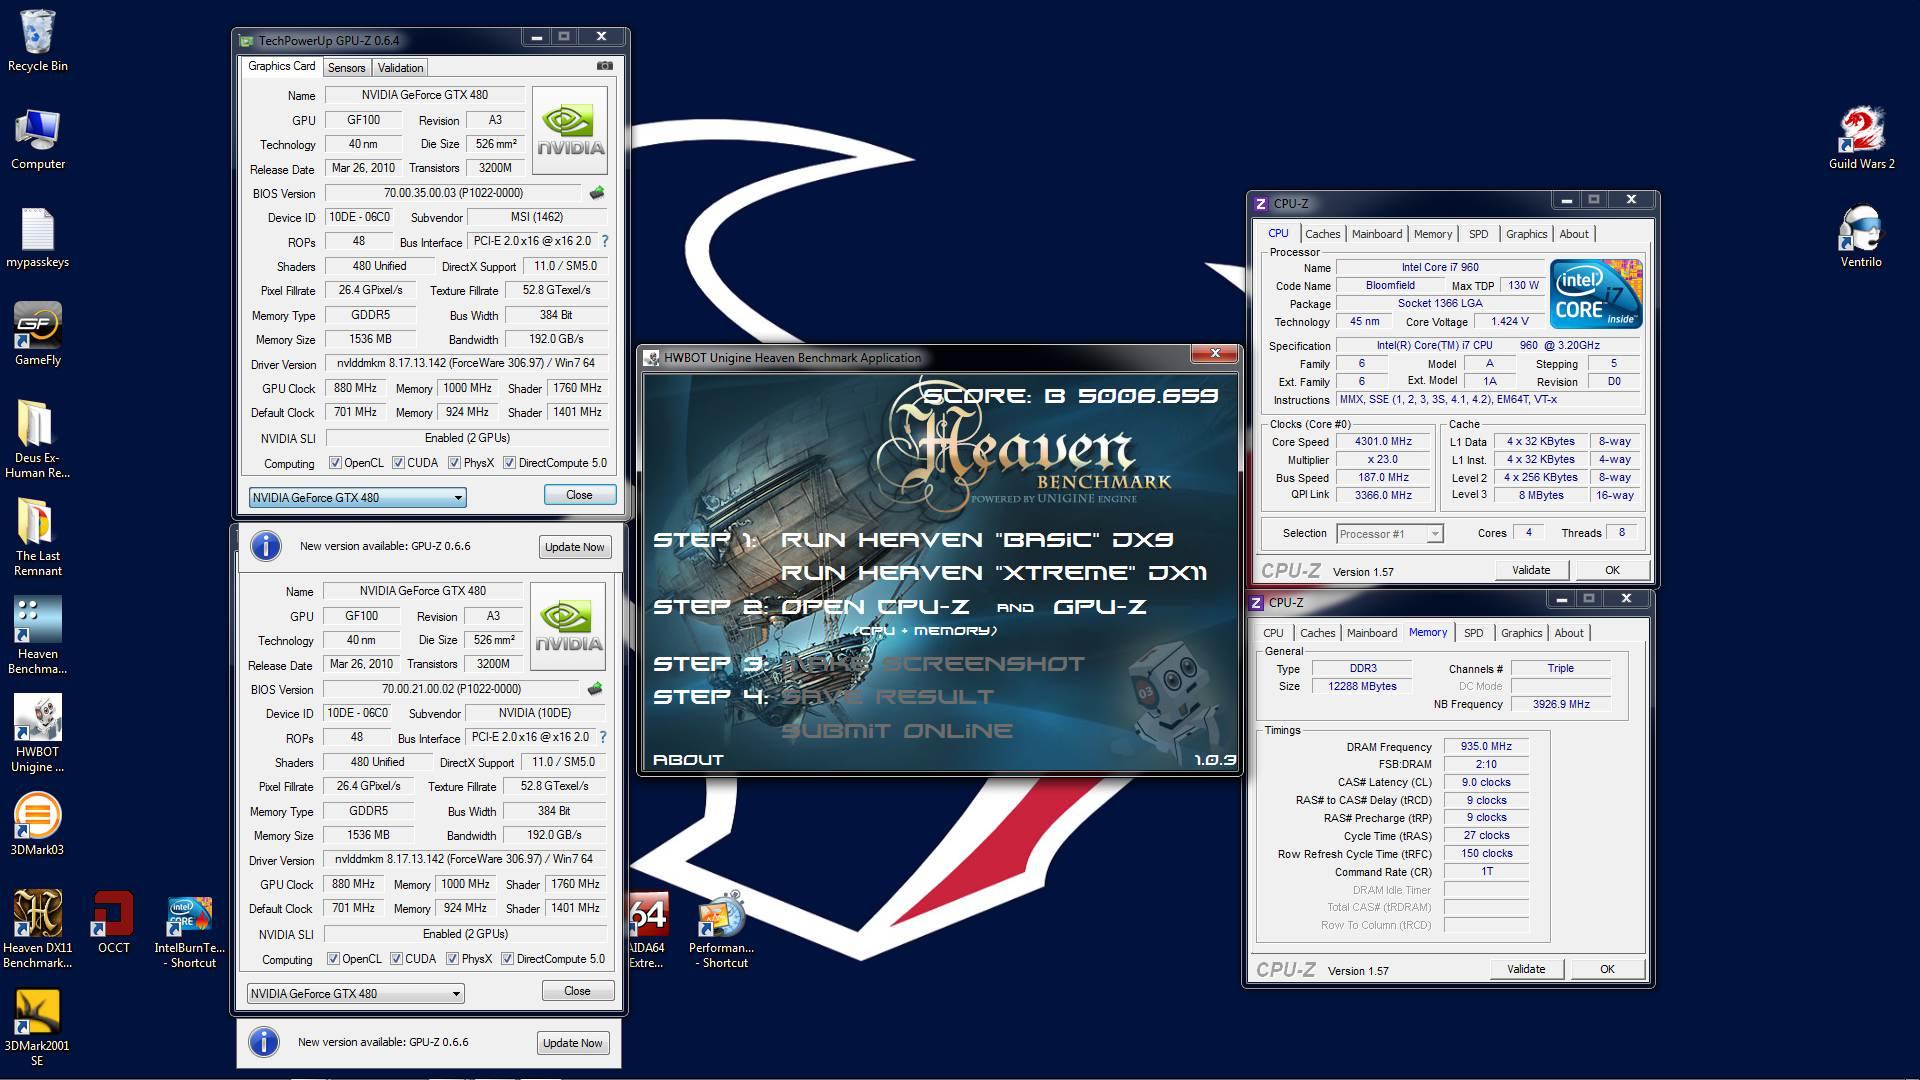This screenshot has width=1920, height=1080.
Task: Click the GPU Name field in top GPU-Z
Action: pos(425,95)
